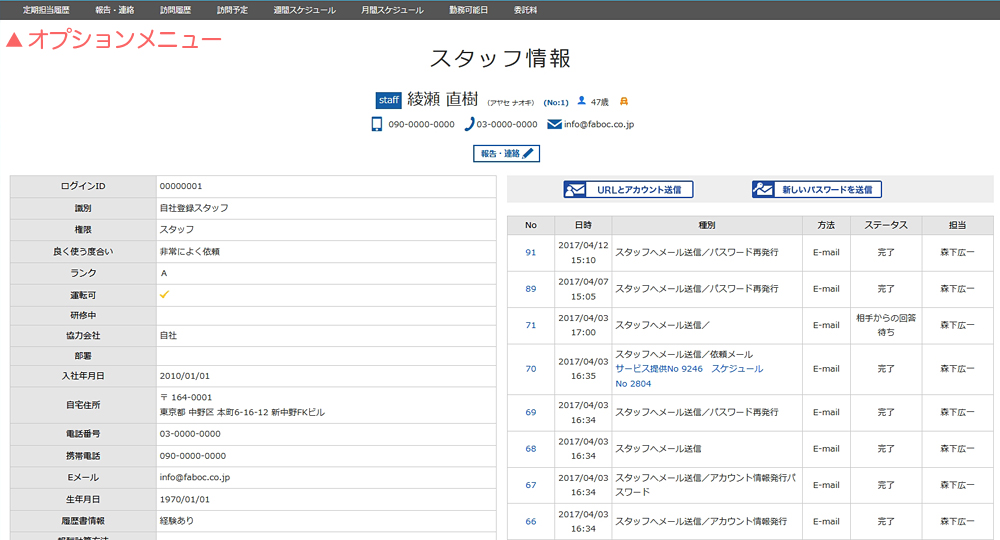Open the スケジュール No 2804 link
This screenshot has height=540, width=1000.
click(x=737, y=369)
